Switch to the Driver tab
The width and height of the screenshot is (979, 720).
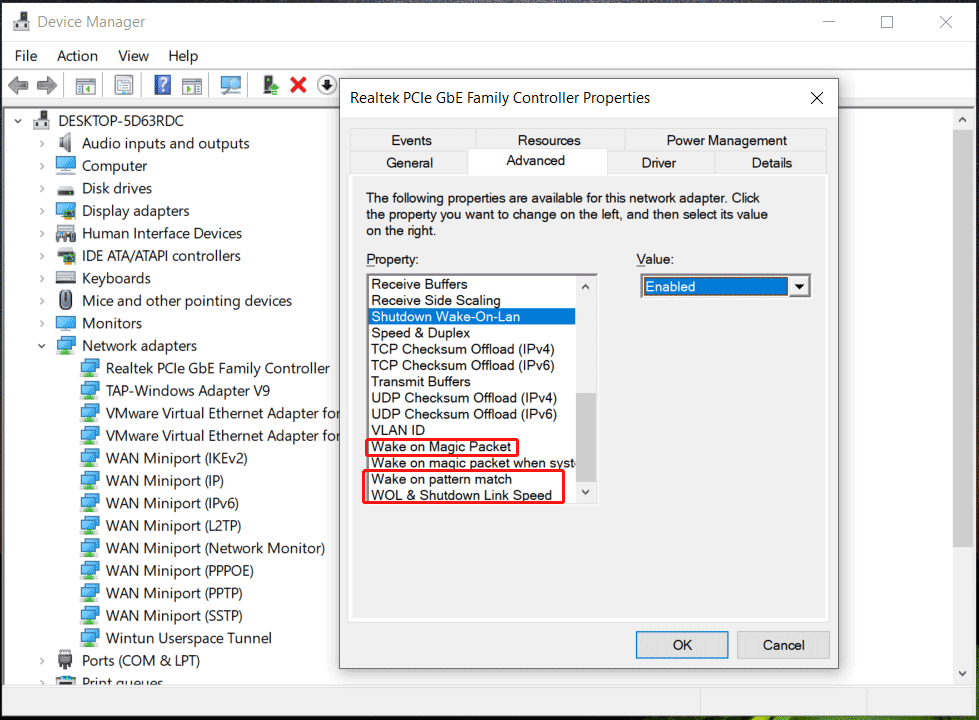[x=659, y=162]
